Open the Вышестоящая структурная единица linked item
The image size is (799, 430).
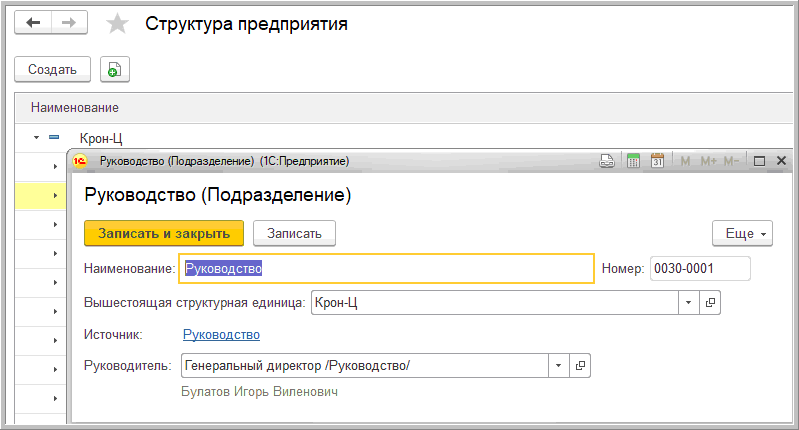[x=710, y=301]
